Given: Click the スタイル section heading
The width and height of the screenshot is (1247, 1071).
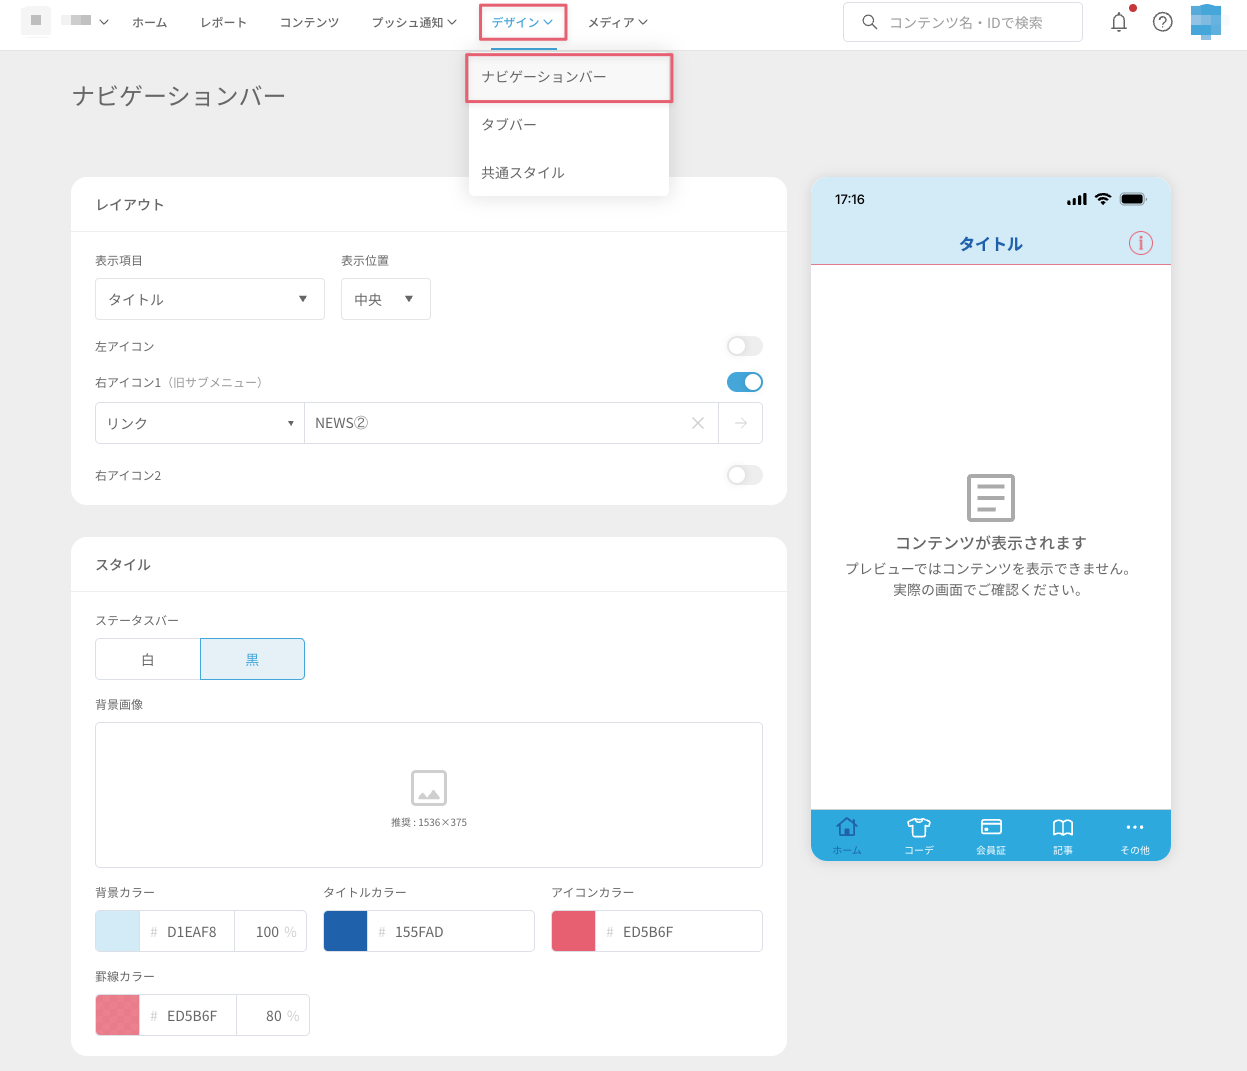Looking at the screenshot, I should [123, 564].
